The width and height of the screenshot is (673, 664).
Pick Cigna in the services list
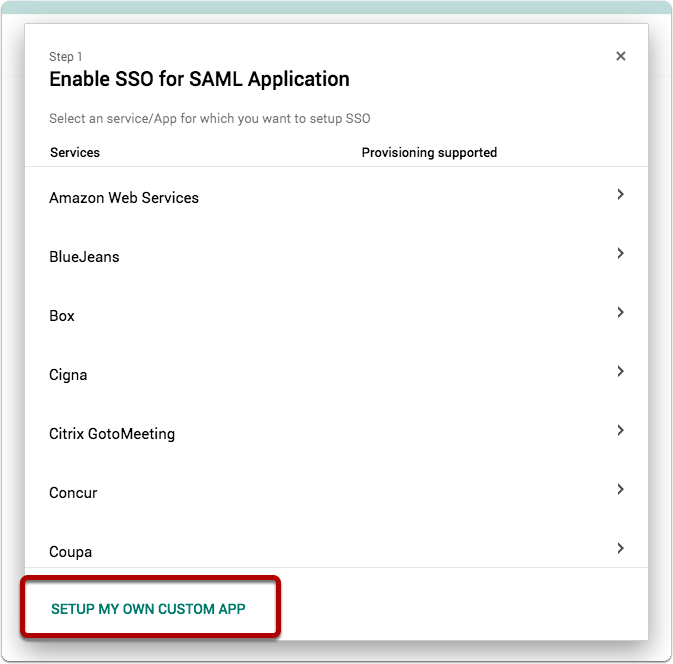pyautogui.click(x=68, y=375)
